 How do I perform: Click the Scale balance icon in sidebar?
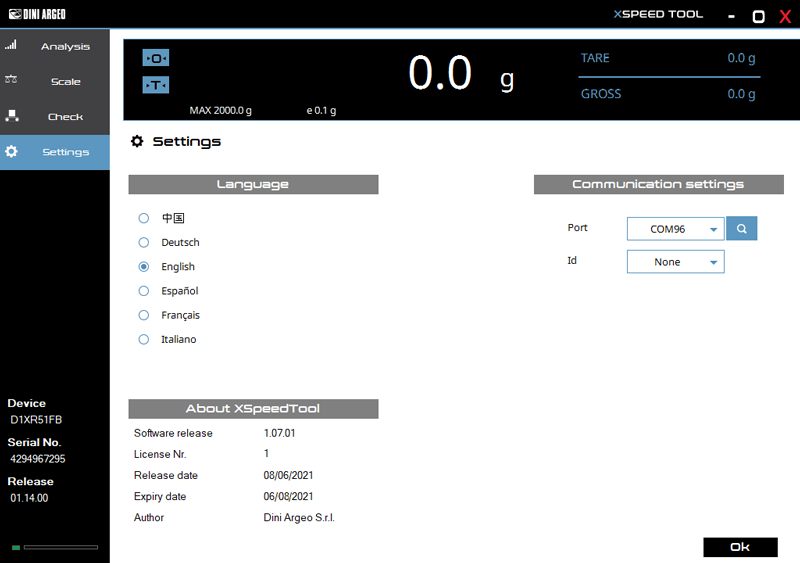click(11, 81)
